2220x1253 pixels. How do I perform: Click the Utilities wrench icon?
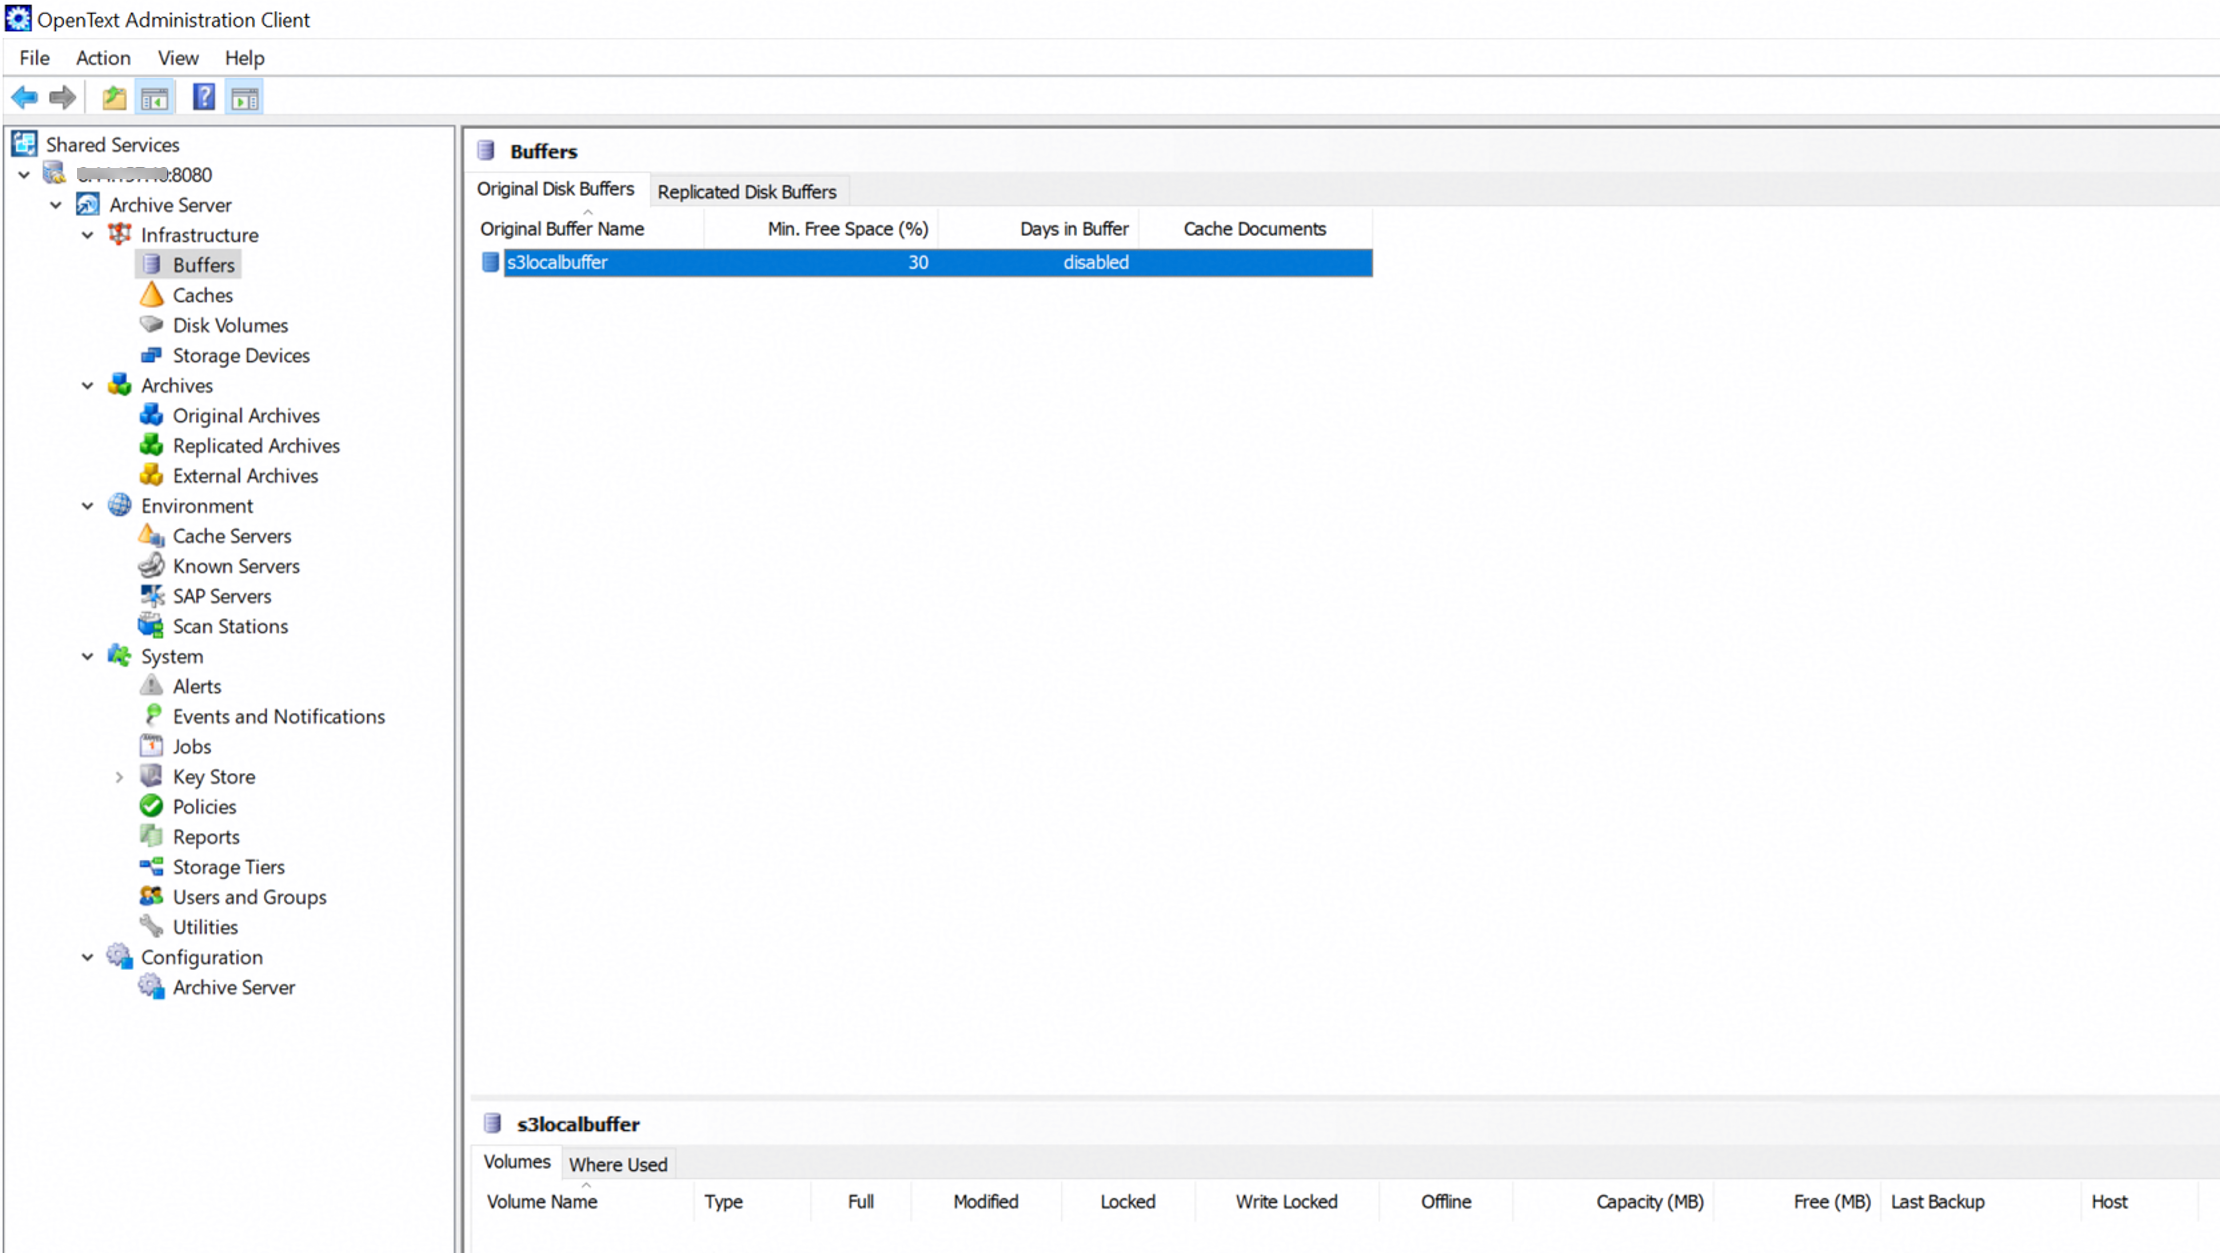coord(151,926)
